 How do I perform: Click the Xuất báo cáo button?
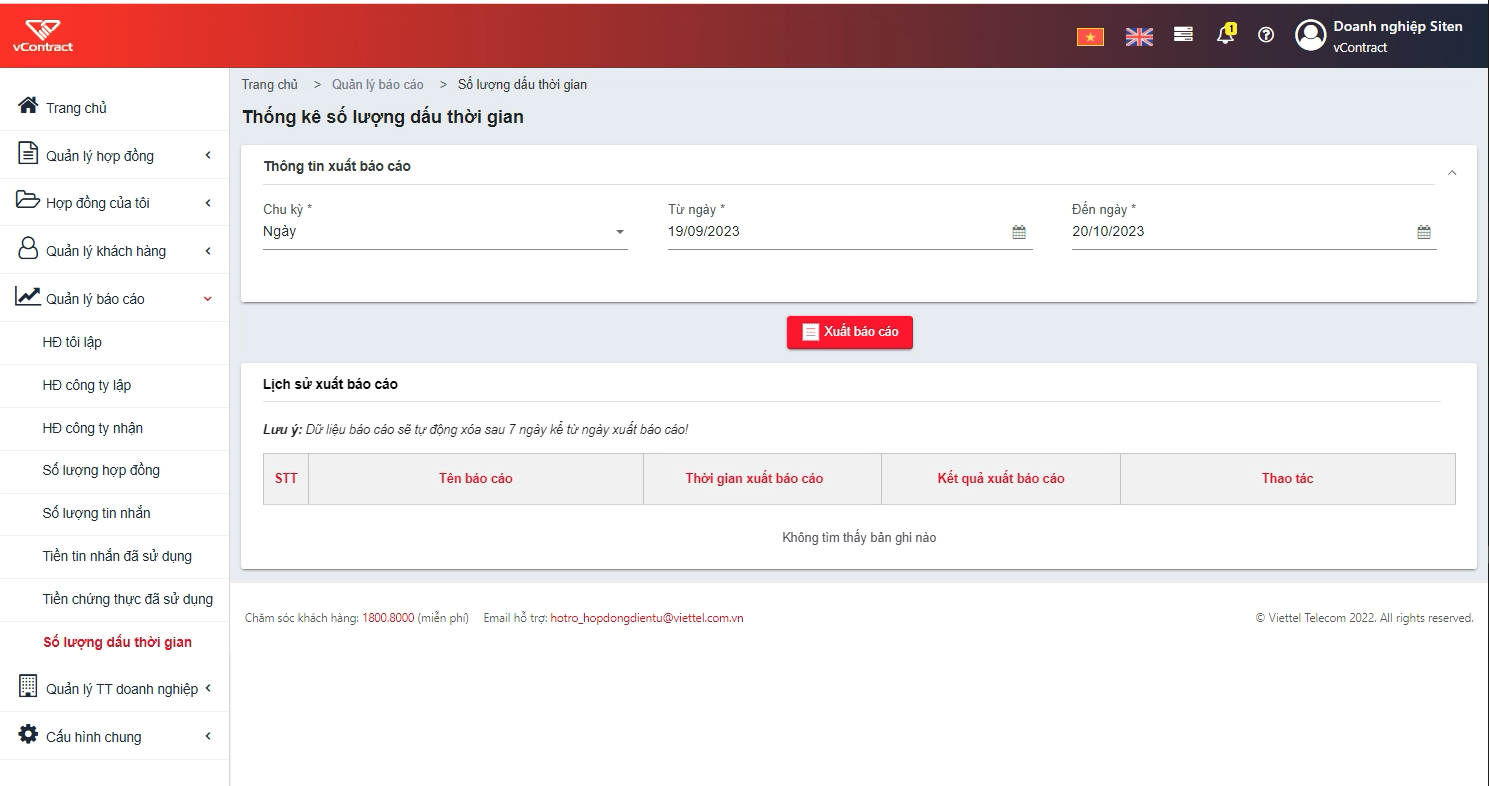tap(850, 332)
